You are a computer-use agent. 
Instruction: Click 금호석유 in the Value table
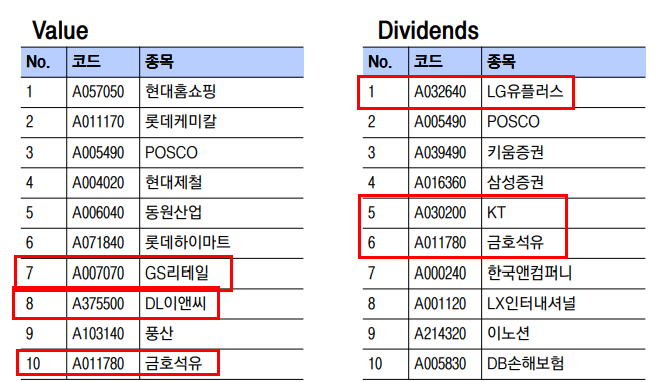174,364
